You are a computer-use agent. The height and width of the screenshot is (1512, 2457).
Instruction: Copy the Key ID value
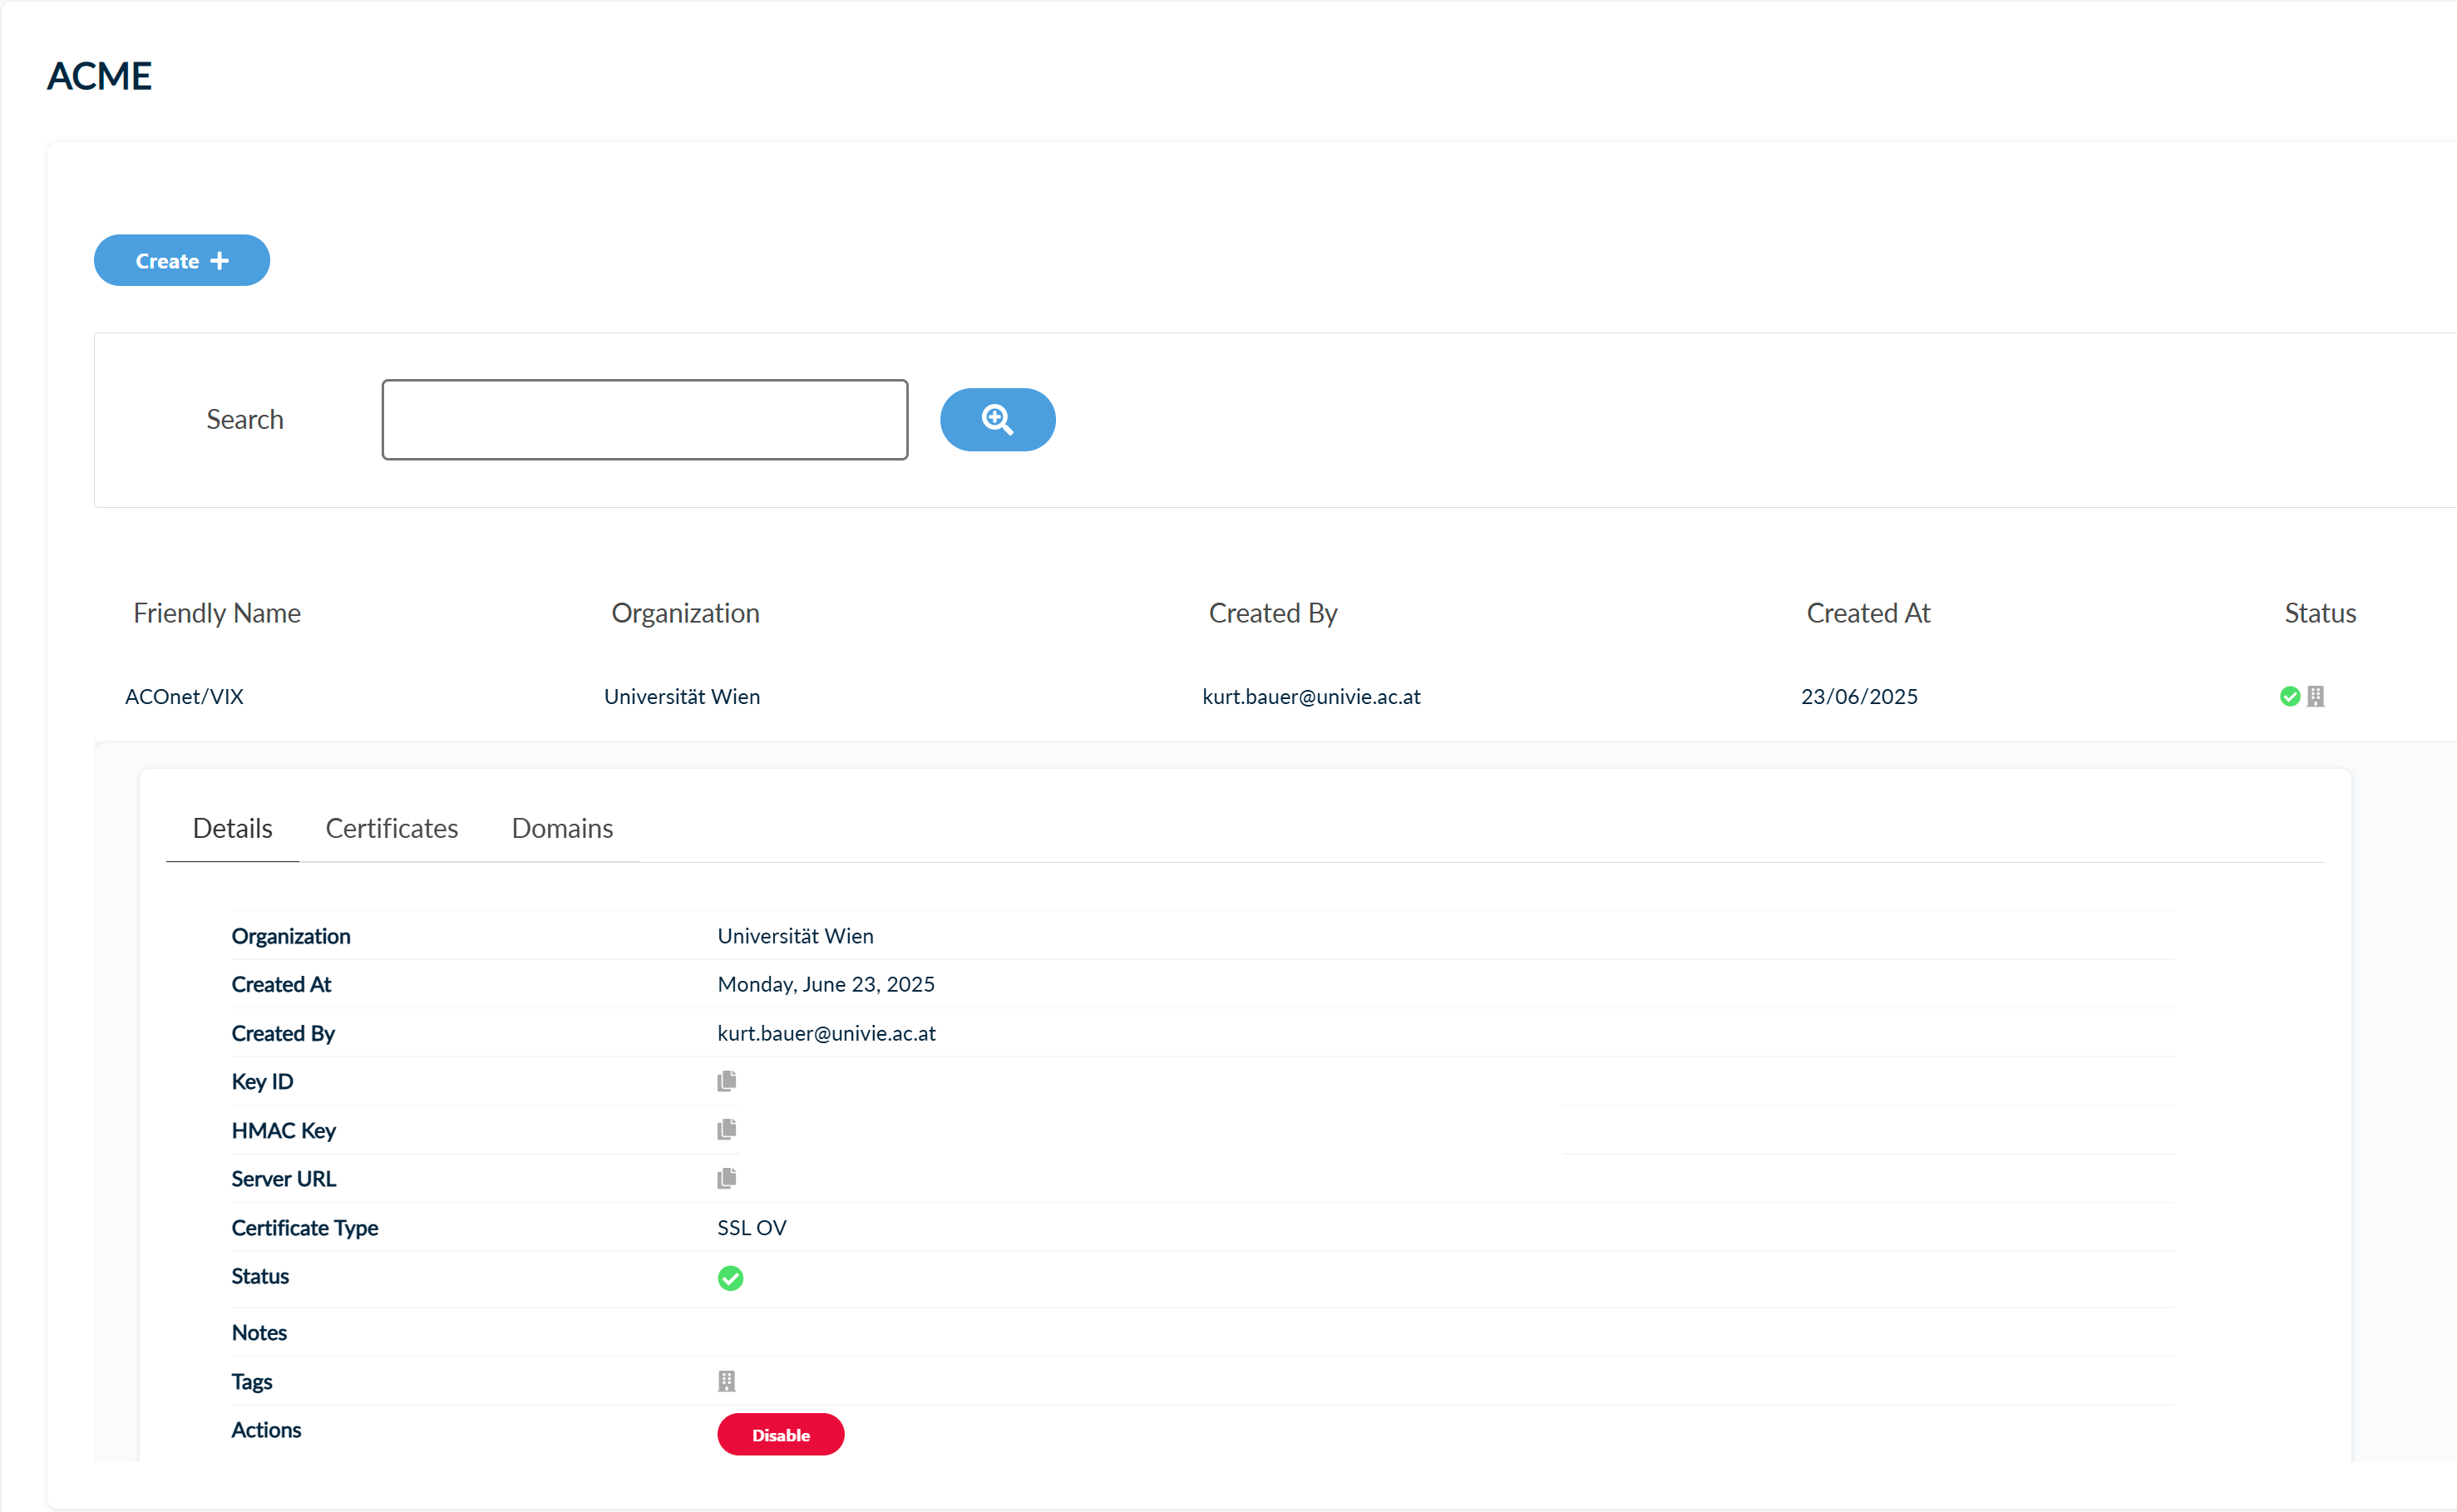point(727,1081)
